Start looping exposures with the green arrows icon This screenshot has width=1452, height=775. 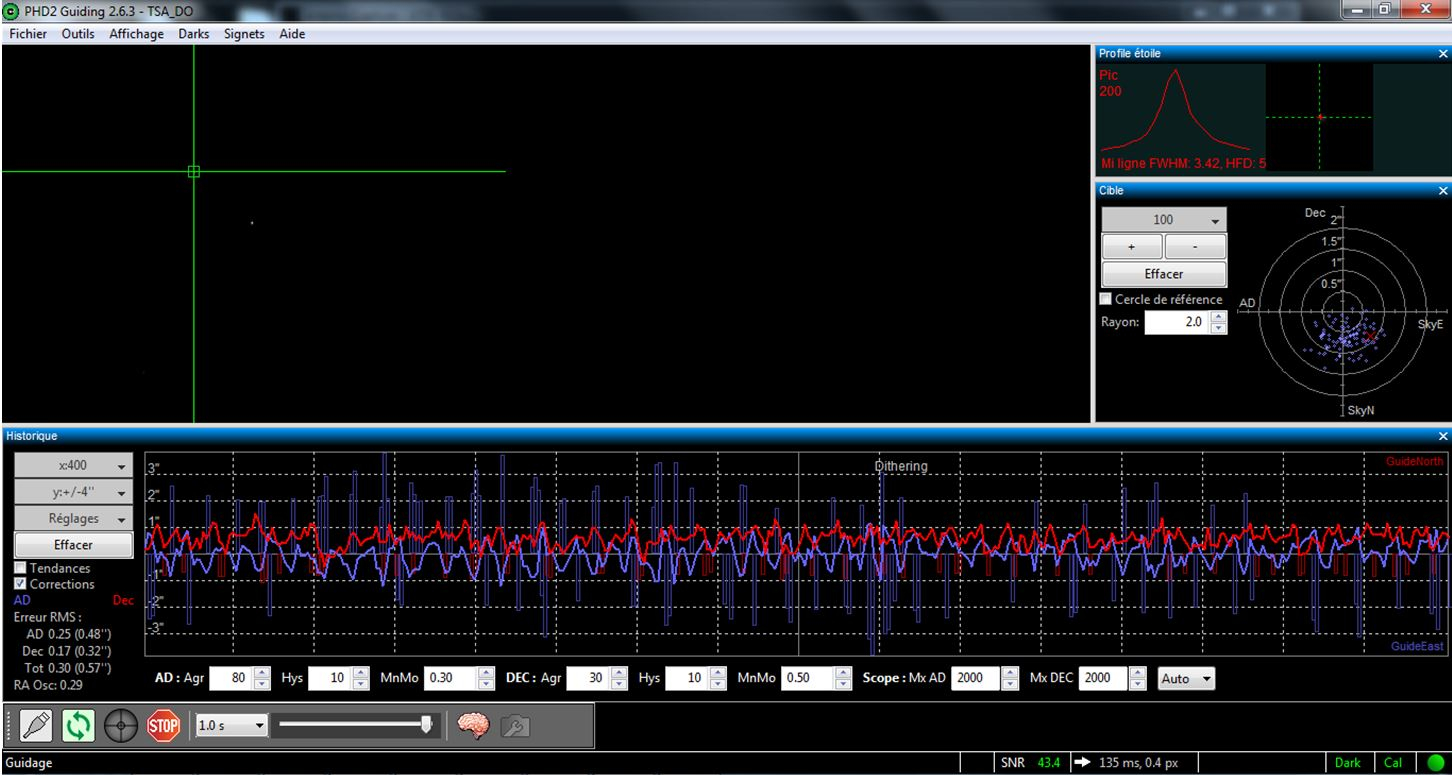pos(78,725)
